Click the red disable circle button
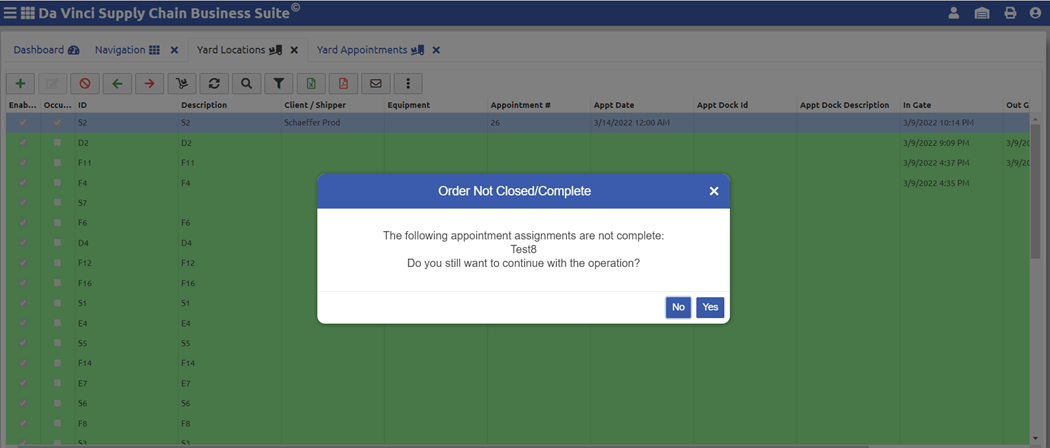Viewport: 1050px width, 448px height. click(85, 84)
